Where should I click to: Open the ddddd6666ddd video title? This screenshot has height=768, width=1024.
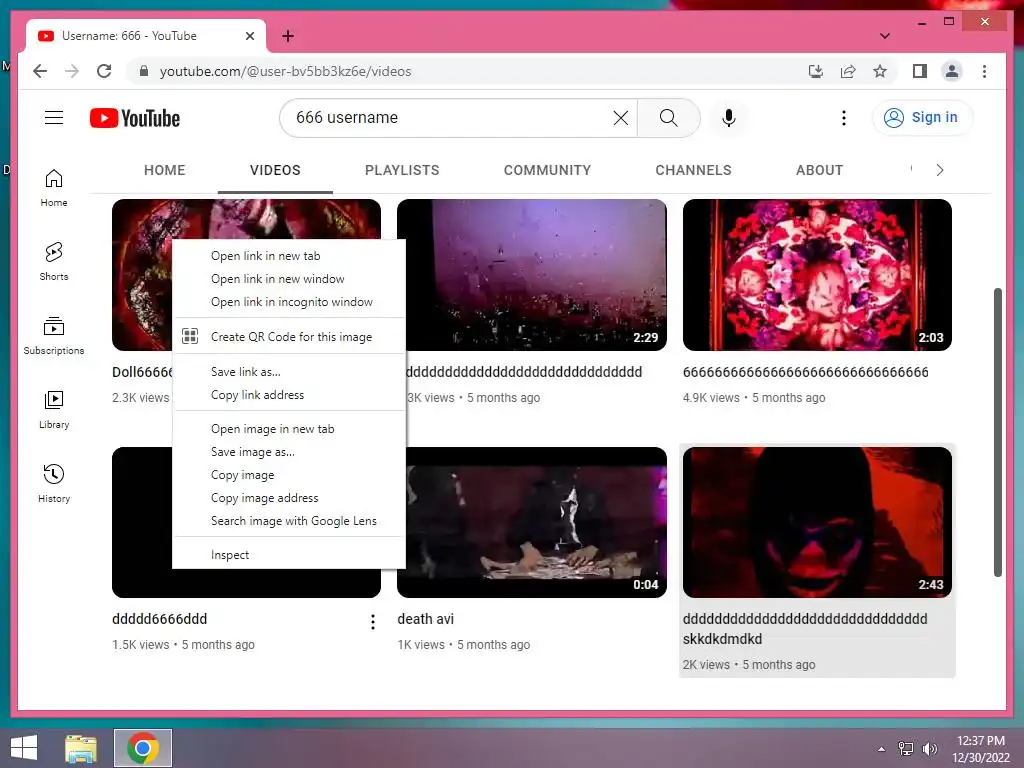tap(159, 619)
